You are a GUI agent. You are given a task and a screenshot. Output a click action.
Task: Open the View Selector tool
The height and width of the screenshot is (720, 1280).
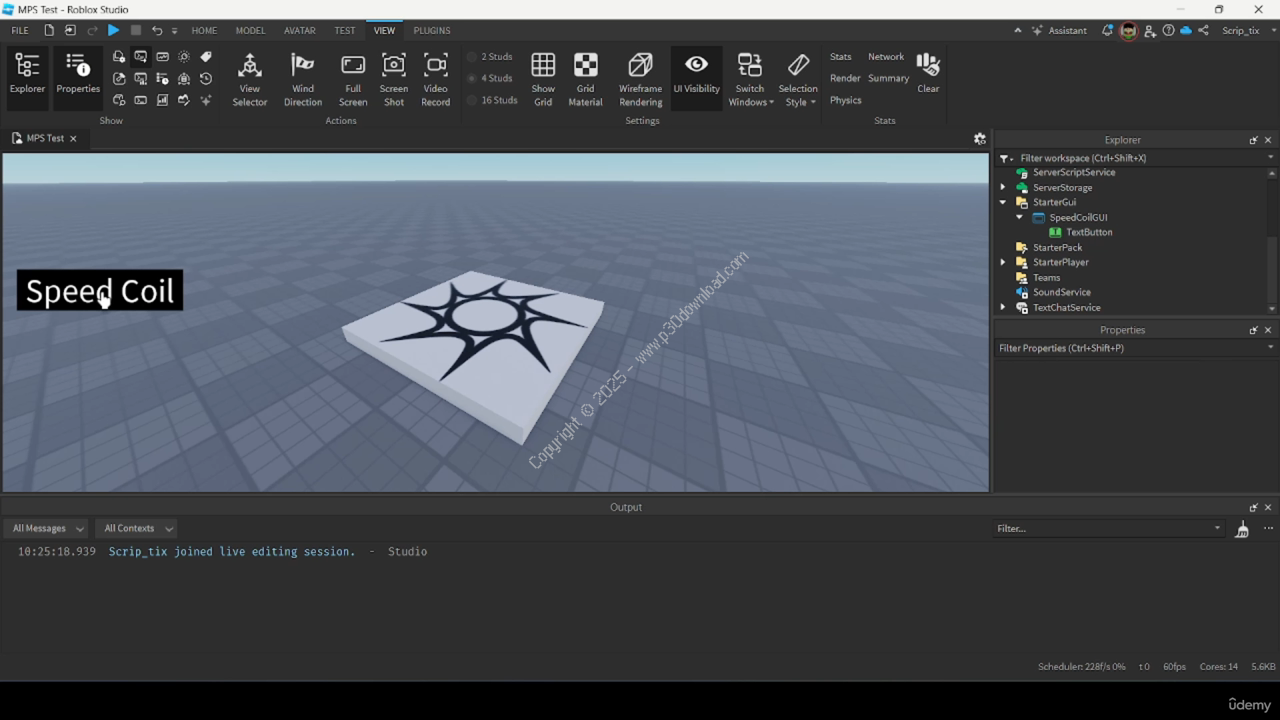[x=250, y=79]
